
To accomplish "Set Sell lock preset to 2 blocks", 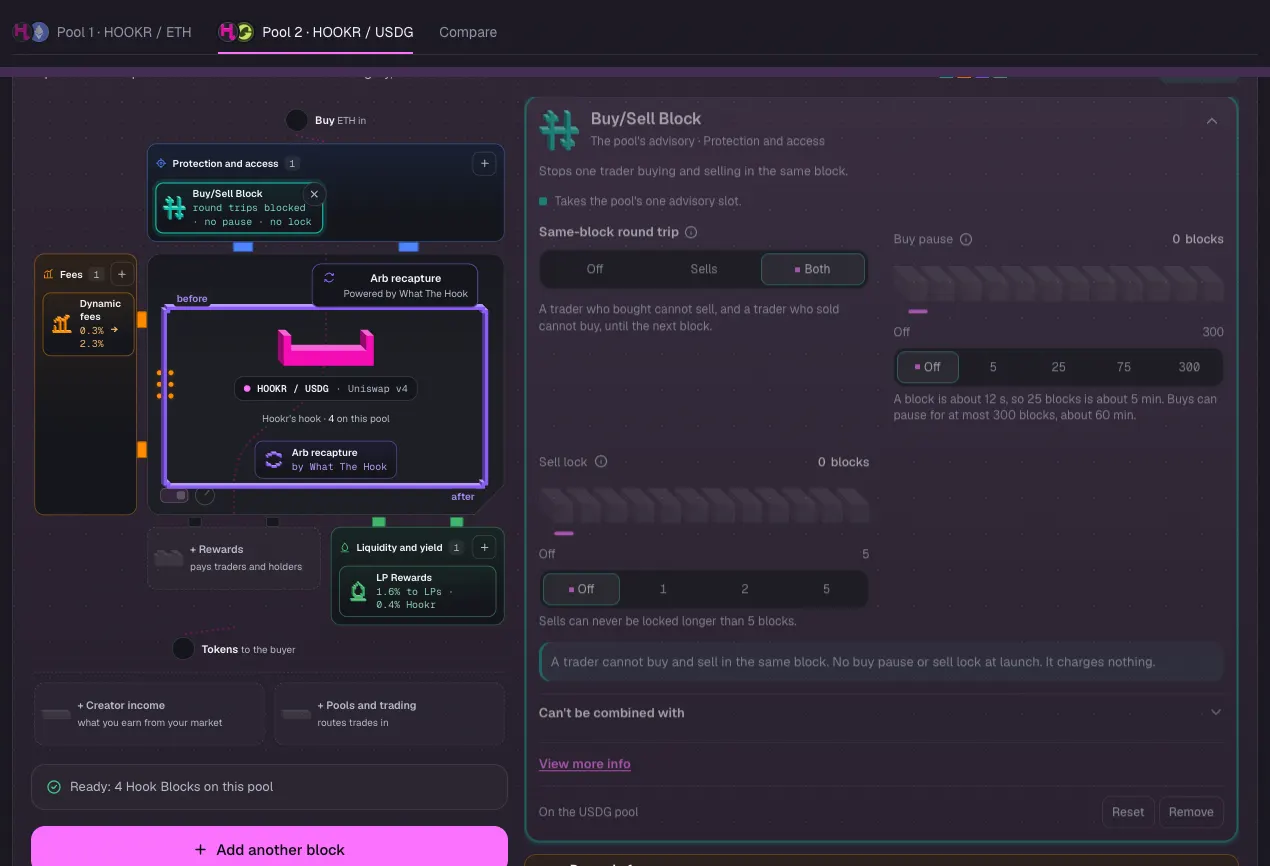I will point(745,589).
